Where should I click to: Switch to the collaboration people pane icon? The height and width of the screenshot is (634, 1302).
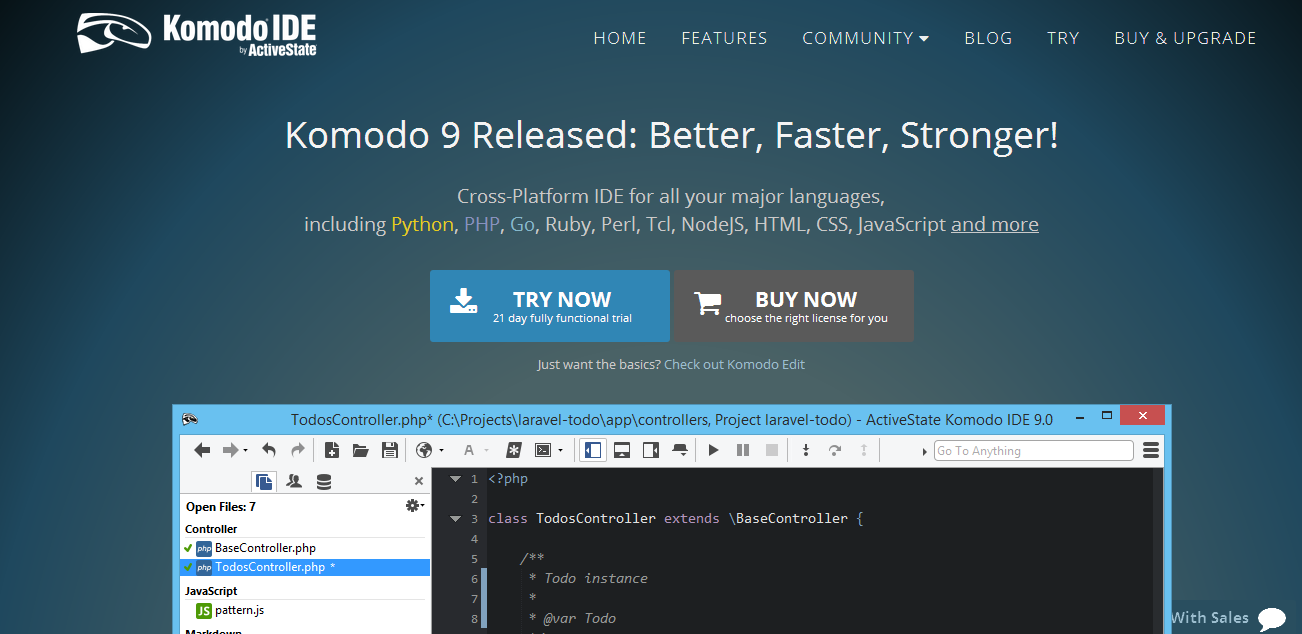(294, 482)
